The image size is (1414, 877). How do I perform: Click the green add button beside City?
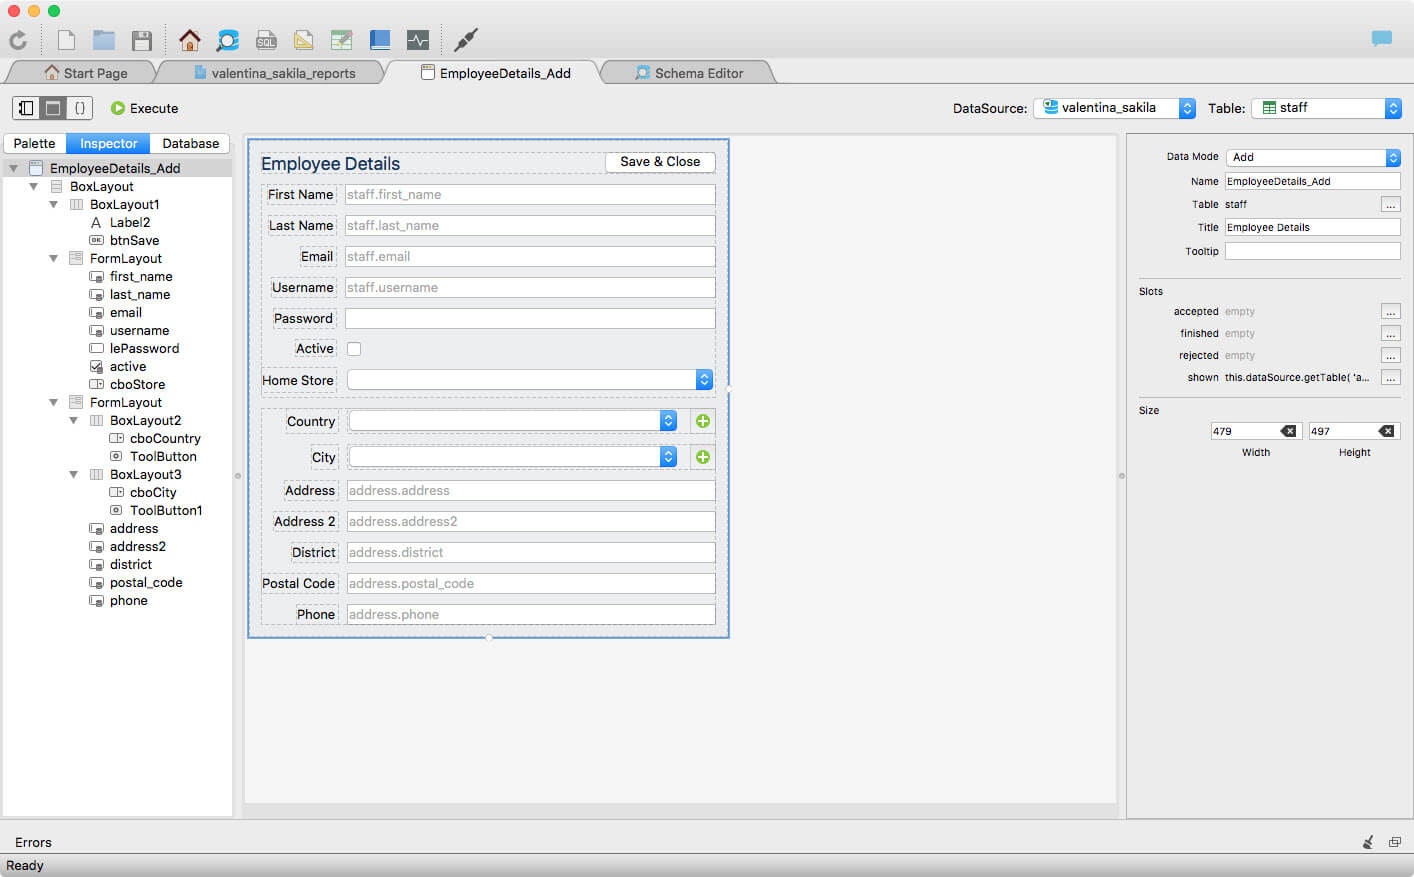click(703, 457)
